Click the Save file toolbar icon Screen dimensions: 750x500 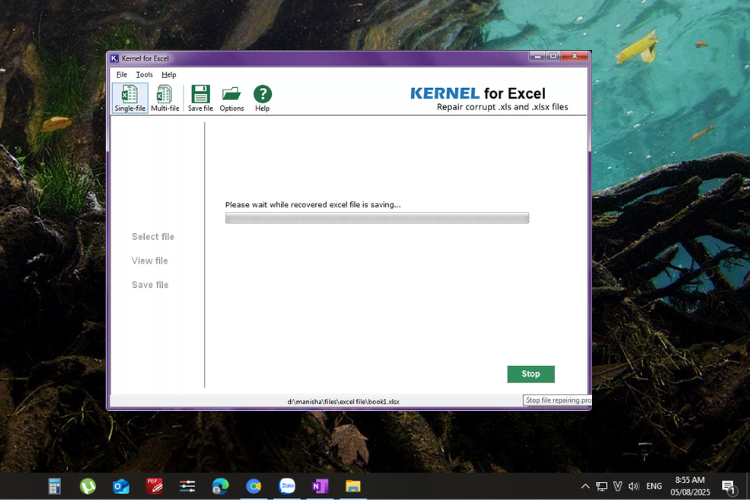click(200, 98)
